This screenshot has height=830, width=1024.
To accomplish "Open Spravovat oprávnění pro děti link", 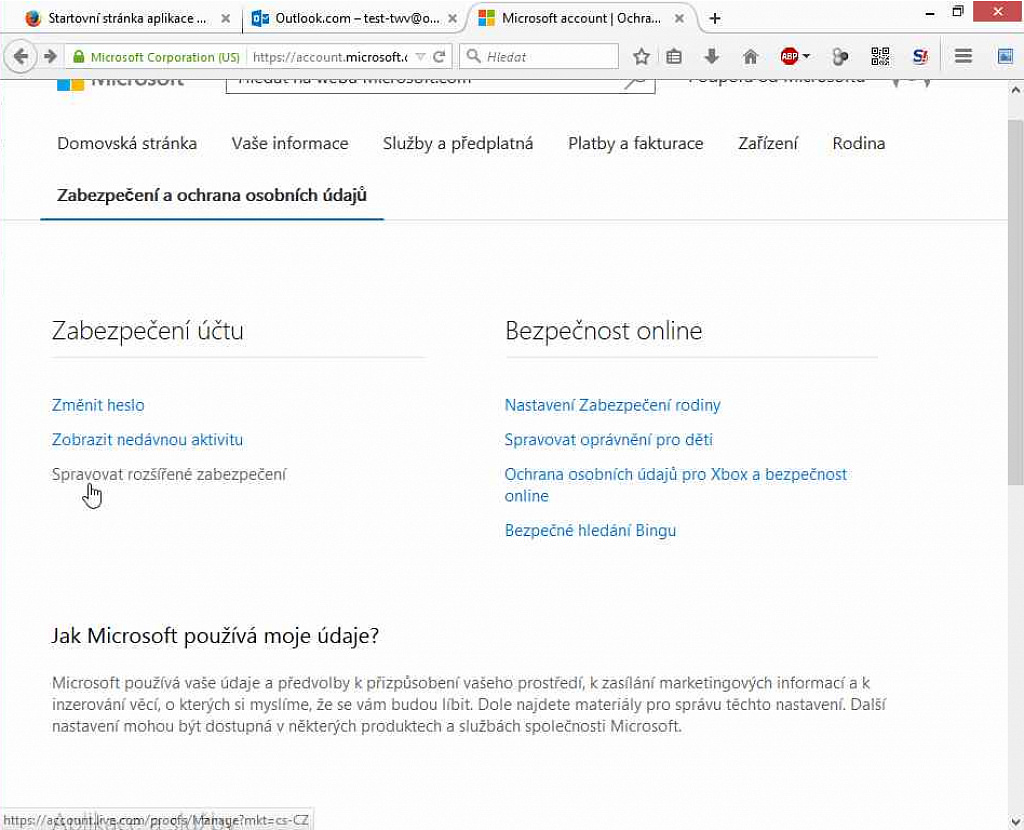I will point(609,439).
